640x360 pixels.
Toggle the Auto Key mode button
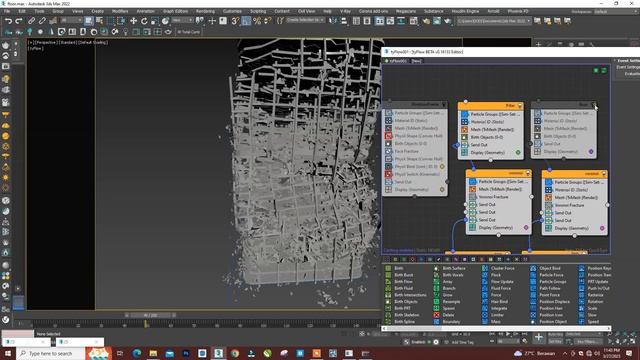pos(555,334)
